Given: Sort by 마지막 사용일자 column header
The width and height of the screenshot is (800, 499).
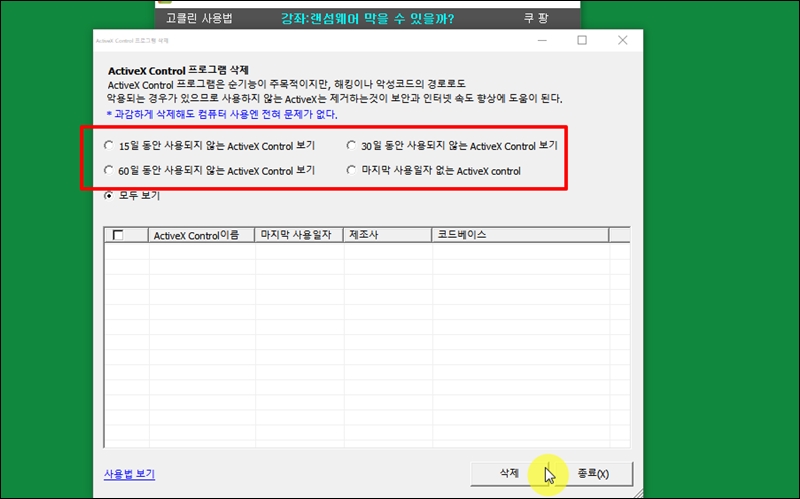Looking at the screenshot, I should (299, 235).
